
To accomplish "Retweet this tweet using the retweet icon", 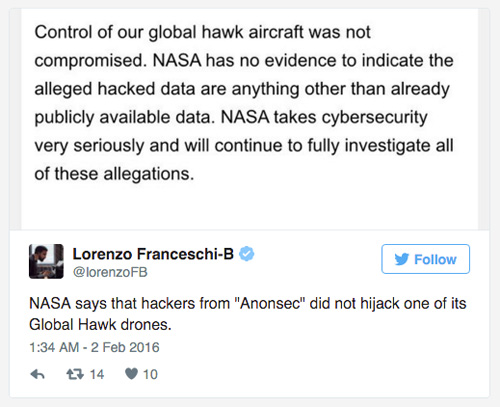I will tap(75, 374).
